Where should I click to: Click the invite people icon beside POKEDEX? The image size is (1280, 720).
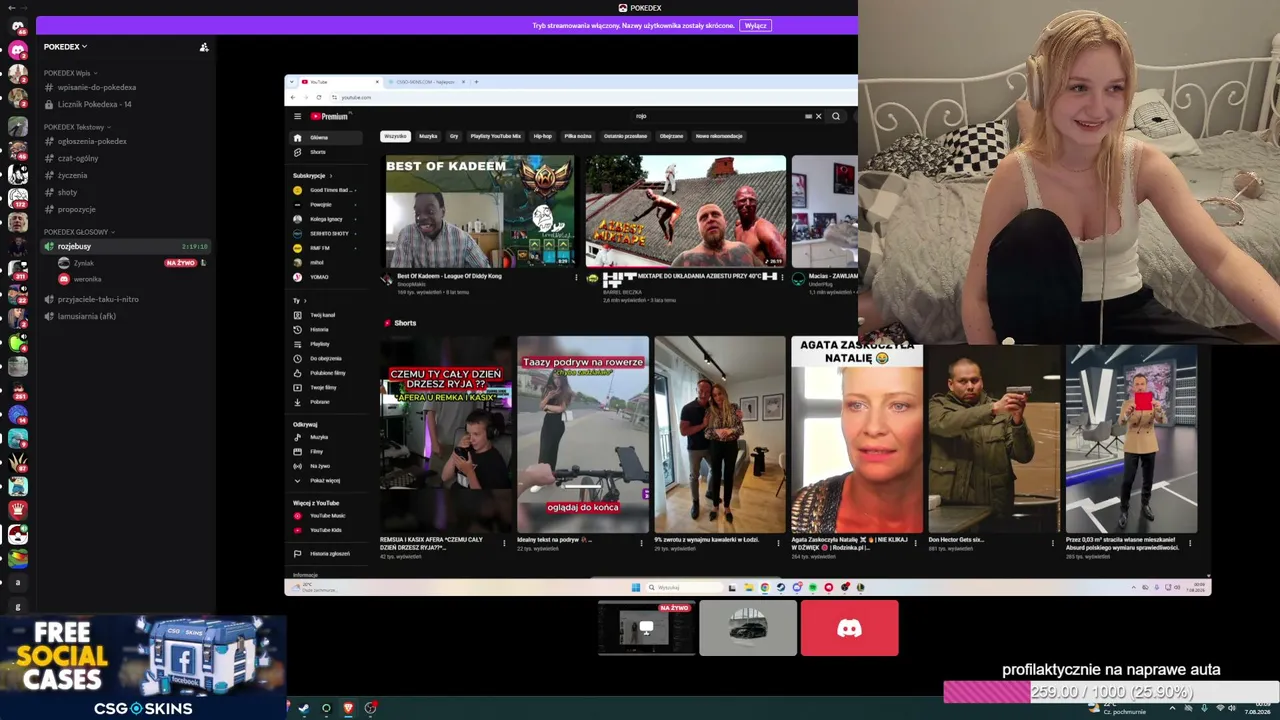coord(204,47)
